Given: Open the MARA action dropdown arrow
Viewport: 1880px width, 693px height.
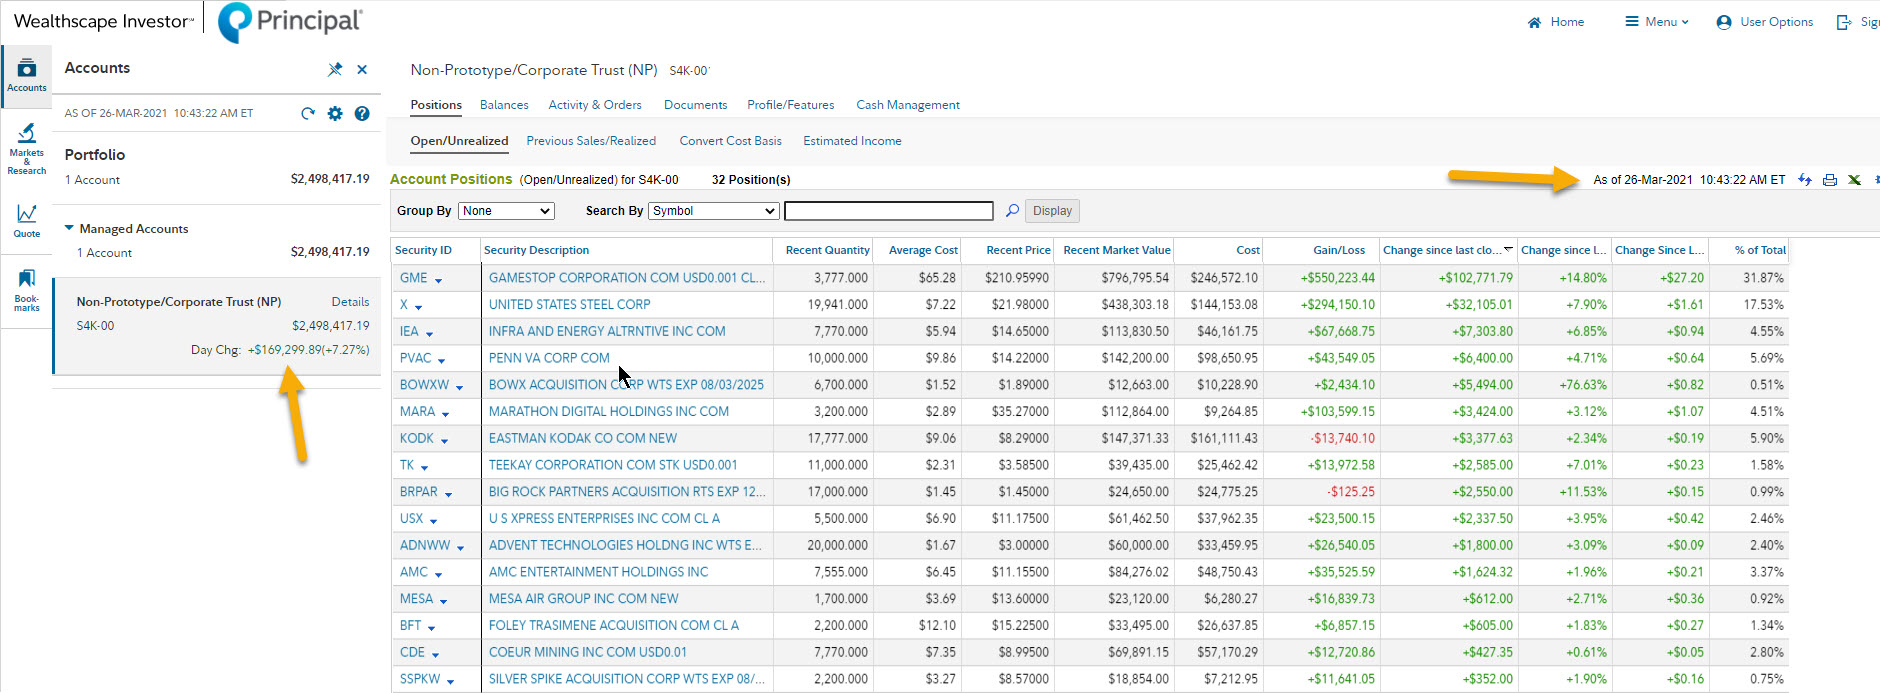Looking at the screenshot, I should (x=445, y=414).
